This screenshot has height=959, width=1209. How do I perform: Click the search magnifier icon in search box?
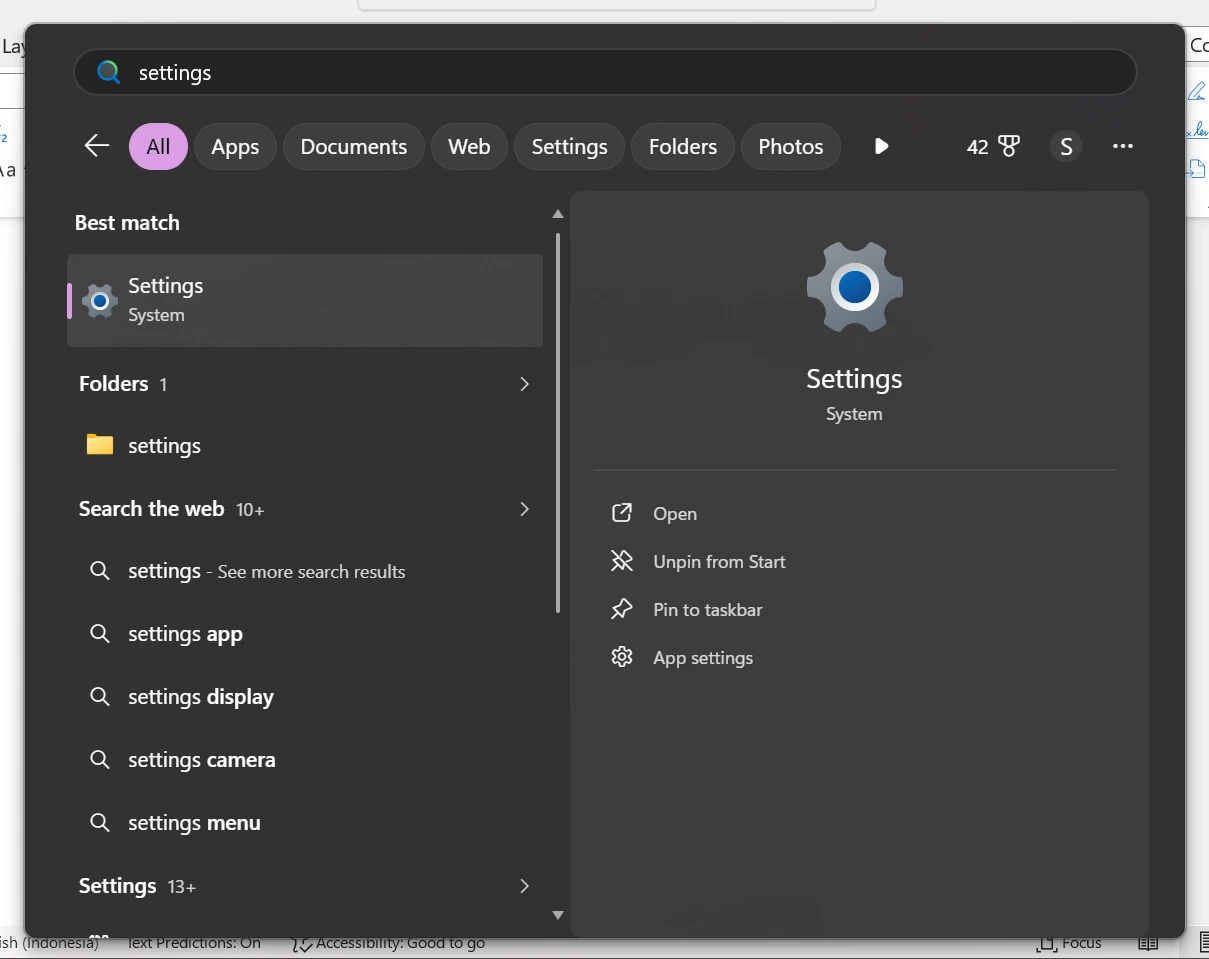[108, 72]
